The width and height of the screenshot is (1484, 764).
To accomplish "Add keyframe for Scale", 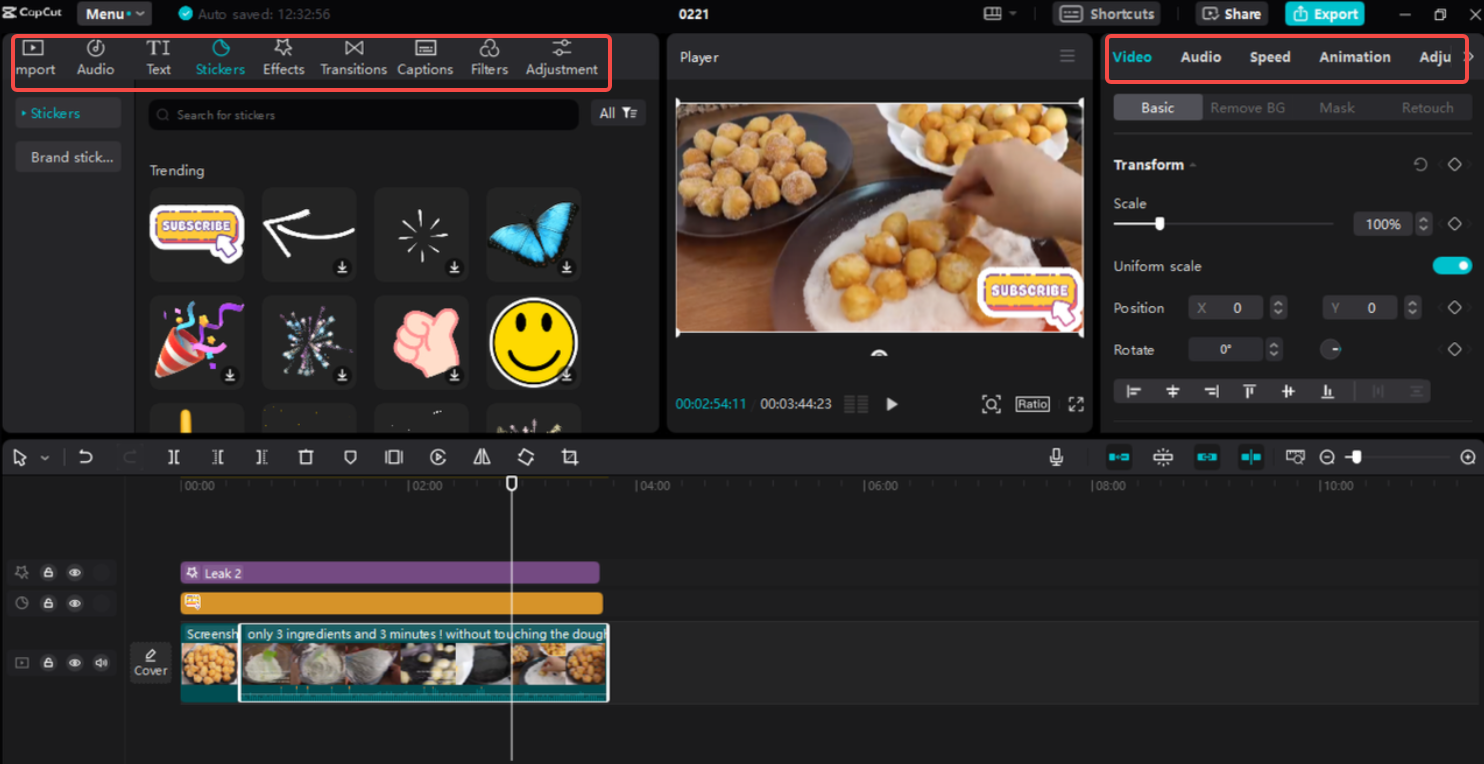I will tap(1455, 224).
